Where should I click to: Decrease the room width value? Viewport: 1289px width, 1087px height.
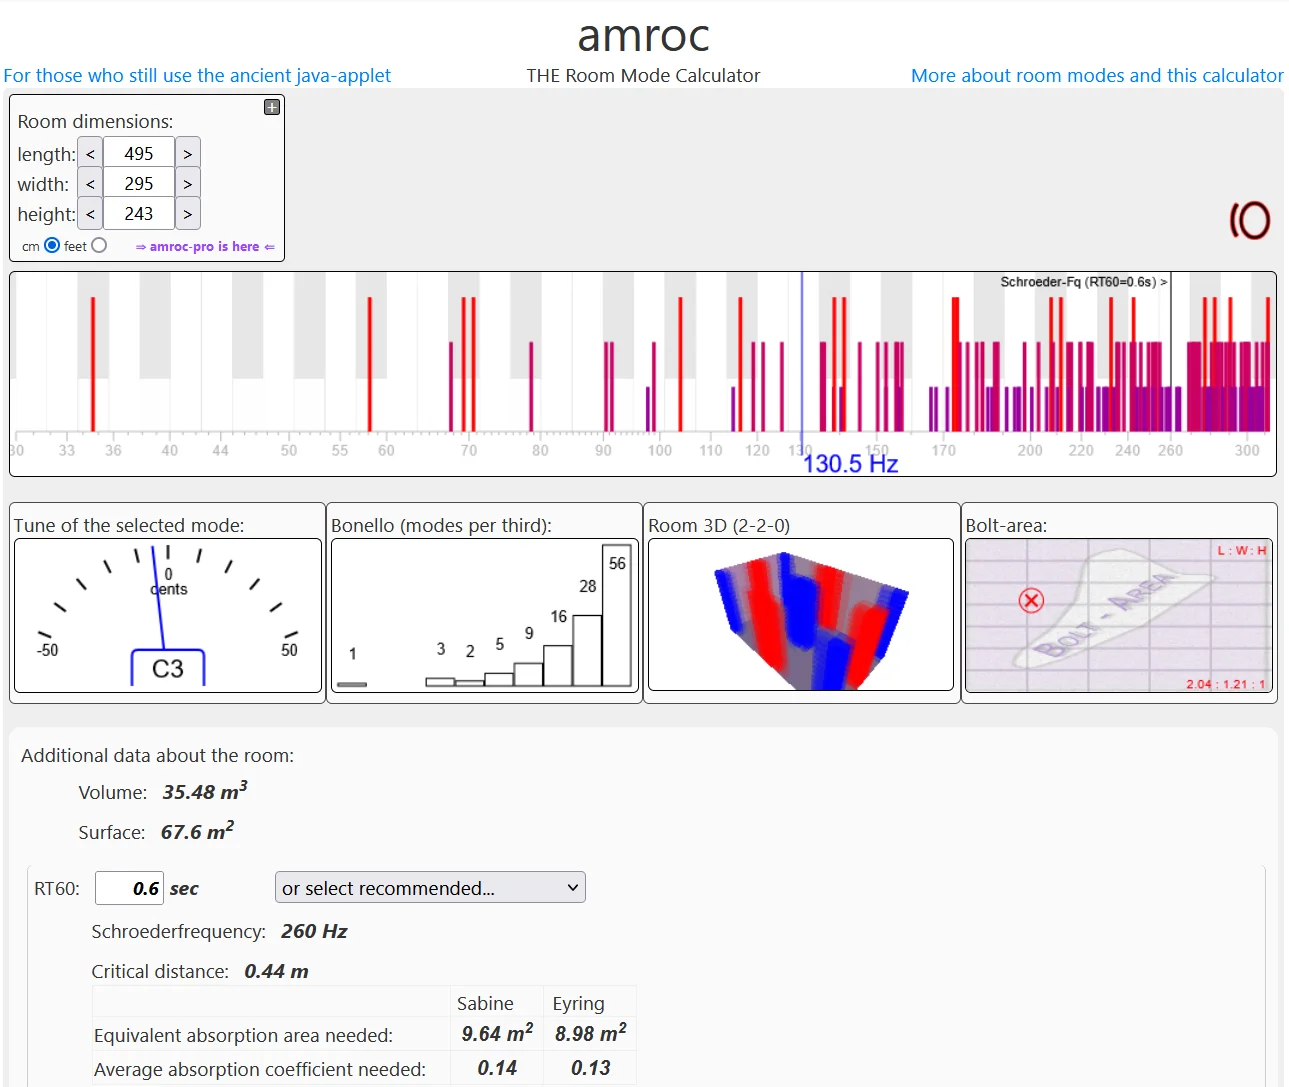point(90,183)
